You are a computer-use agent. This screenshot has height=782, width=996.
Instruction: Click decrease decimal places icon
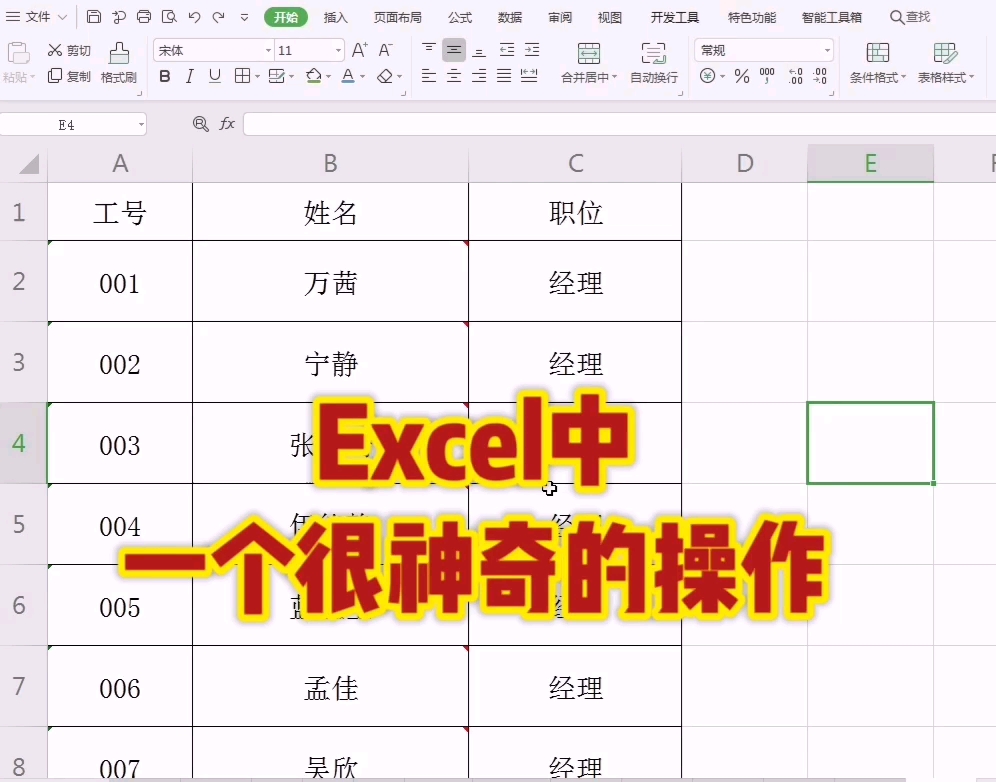click(x=820, y=76)
